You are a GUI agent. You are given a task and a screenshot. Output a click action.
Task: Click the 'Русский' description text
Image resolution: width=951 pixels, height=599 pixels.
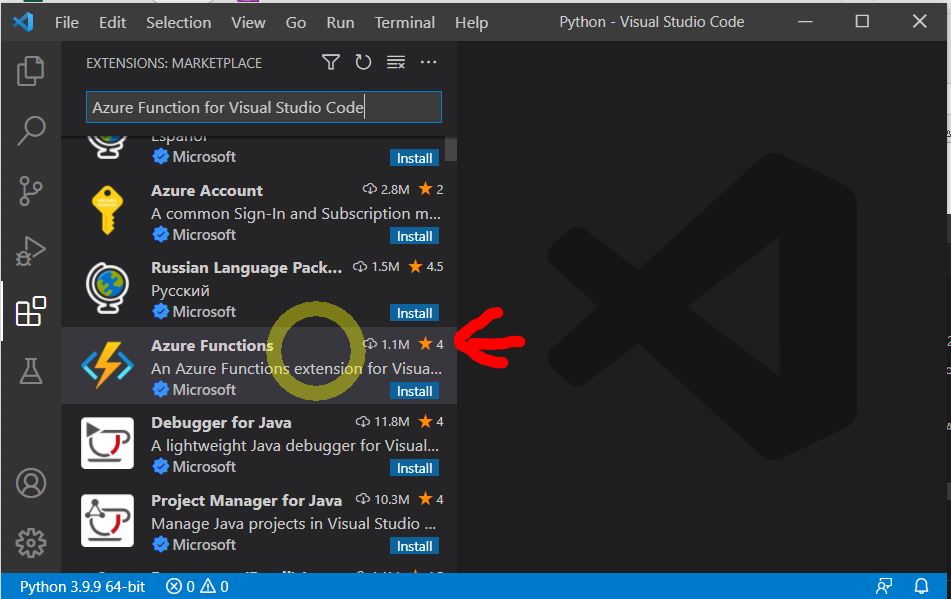tap(180, 290)
